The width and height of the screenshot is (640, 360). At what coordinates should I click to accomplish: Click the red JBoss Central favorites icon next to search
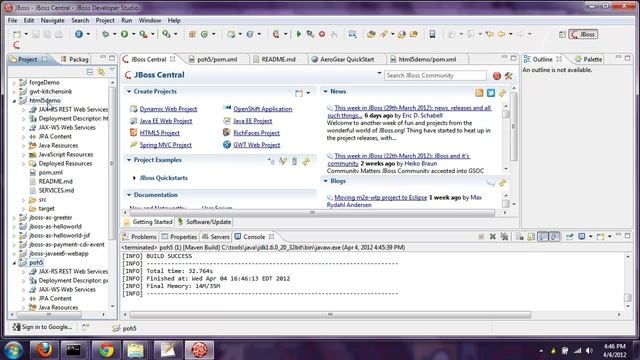pos(497,76)
